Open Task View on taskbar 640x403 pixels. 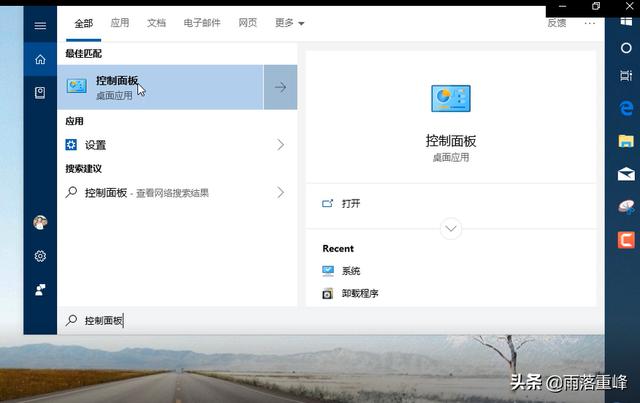pos(626,76)
